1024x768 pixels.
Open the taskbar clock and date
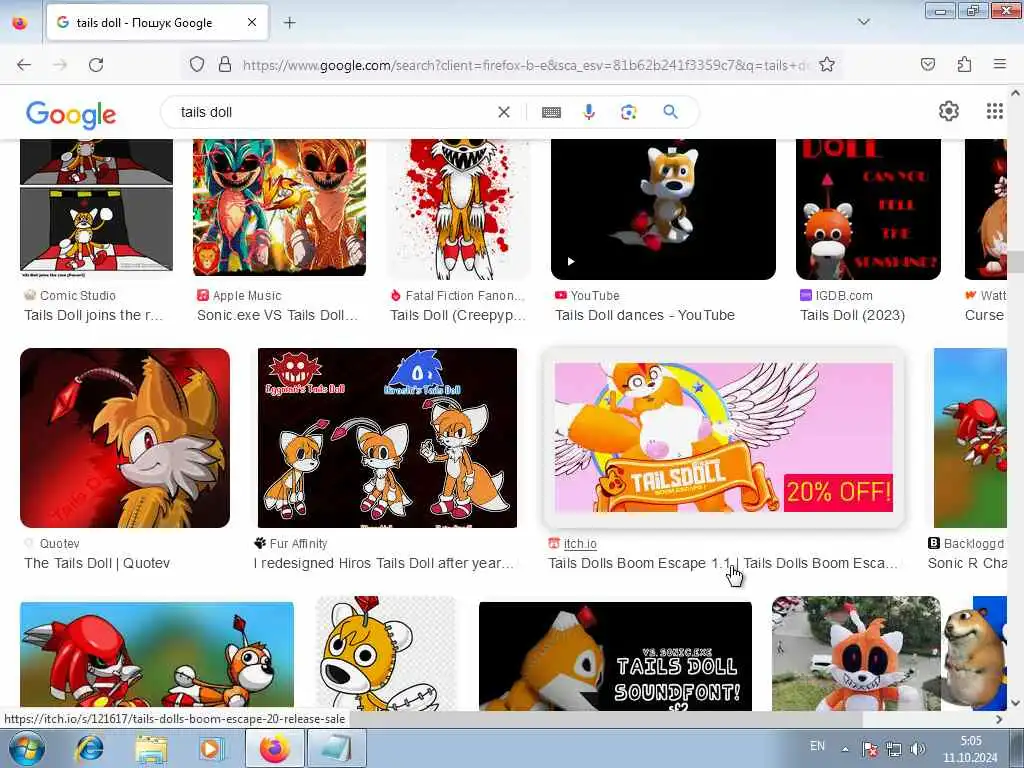coord(970,749)
